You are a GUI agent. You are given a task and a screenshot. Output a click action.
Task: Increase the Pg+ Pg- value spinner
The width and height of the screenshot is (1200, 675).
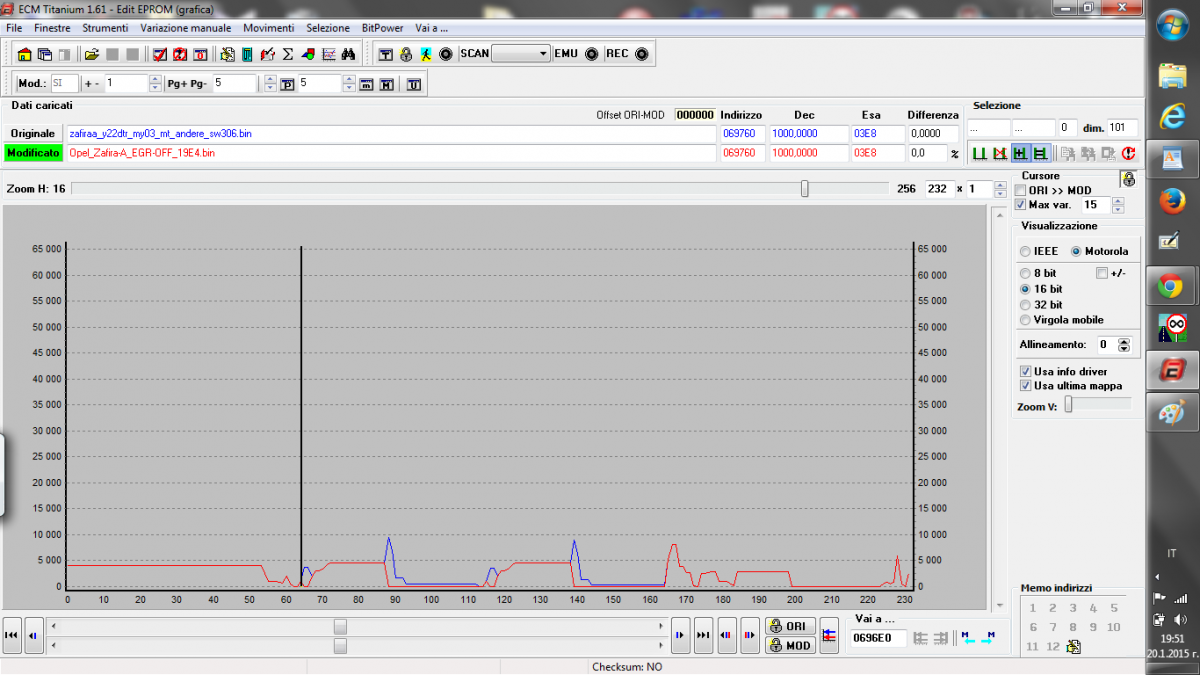click(269, 80)
